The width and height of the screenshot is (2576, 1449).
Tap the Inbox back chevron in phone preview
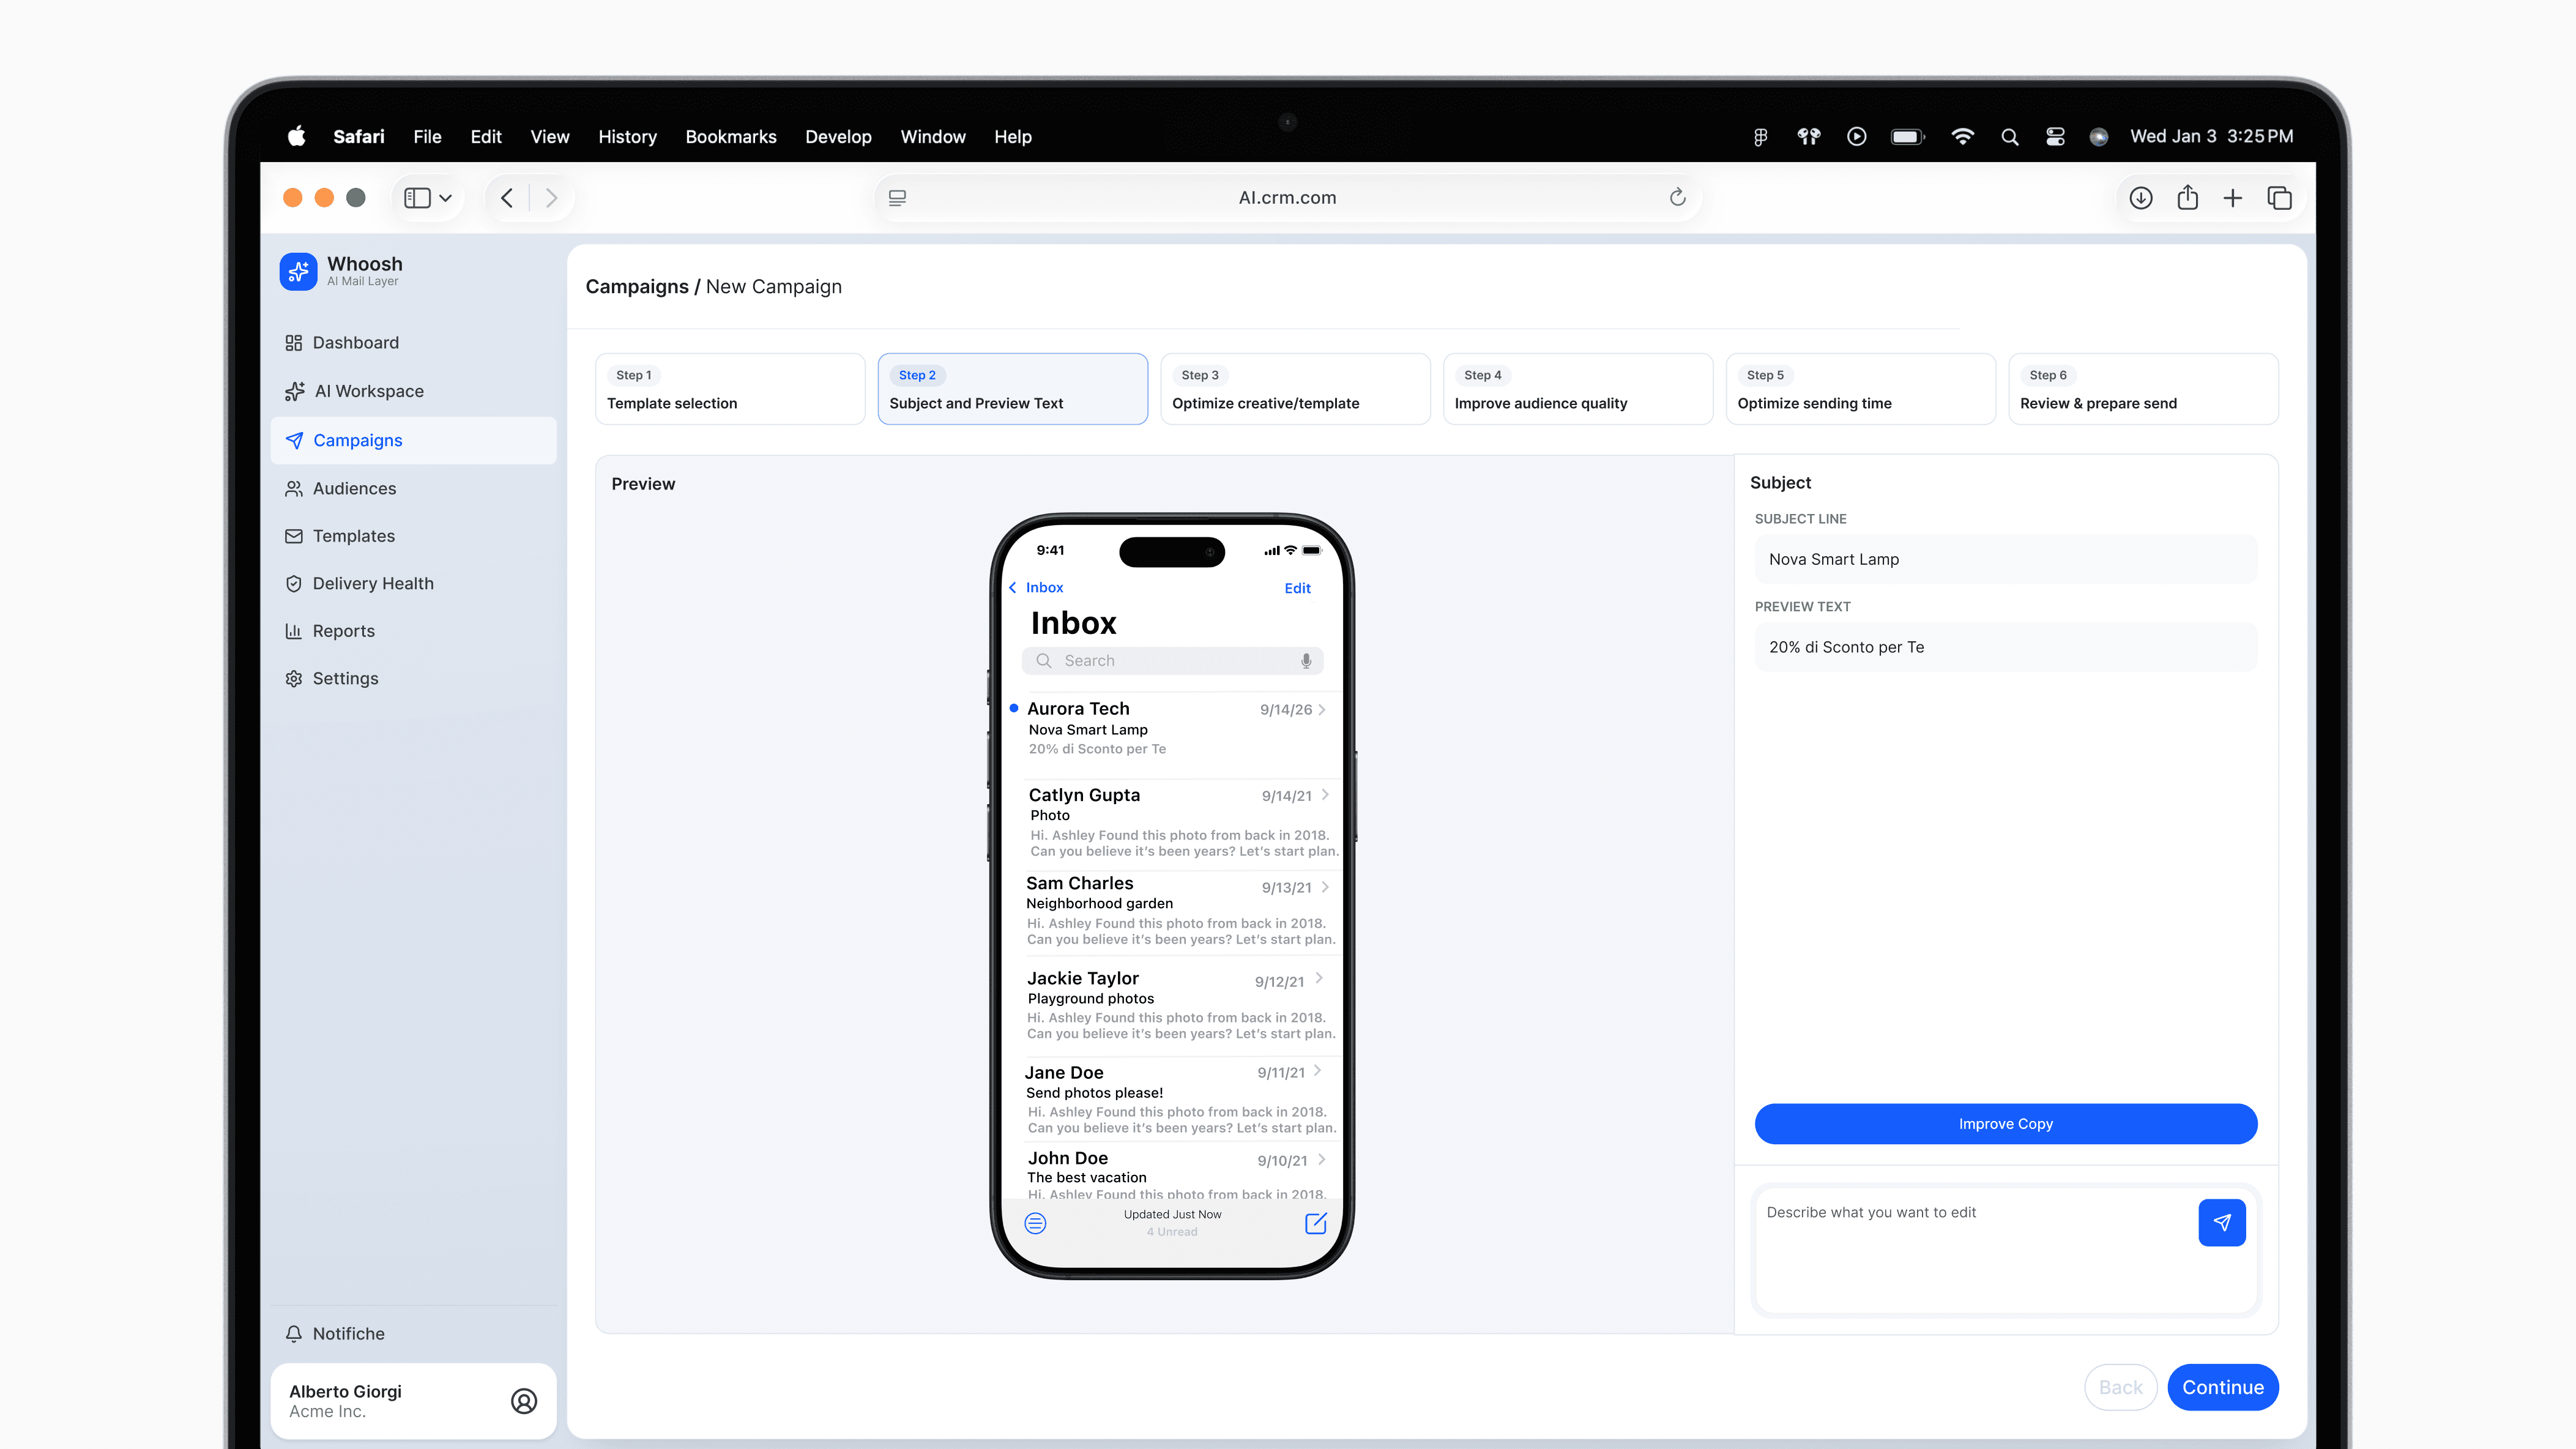pos(1013,588)
